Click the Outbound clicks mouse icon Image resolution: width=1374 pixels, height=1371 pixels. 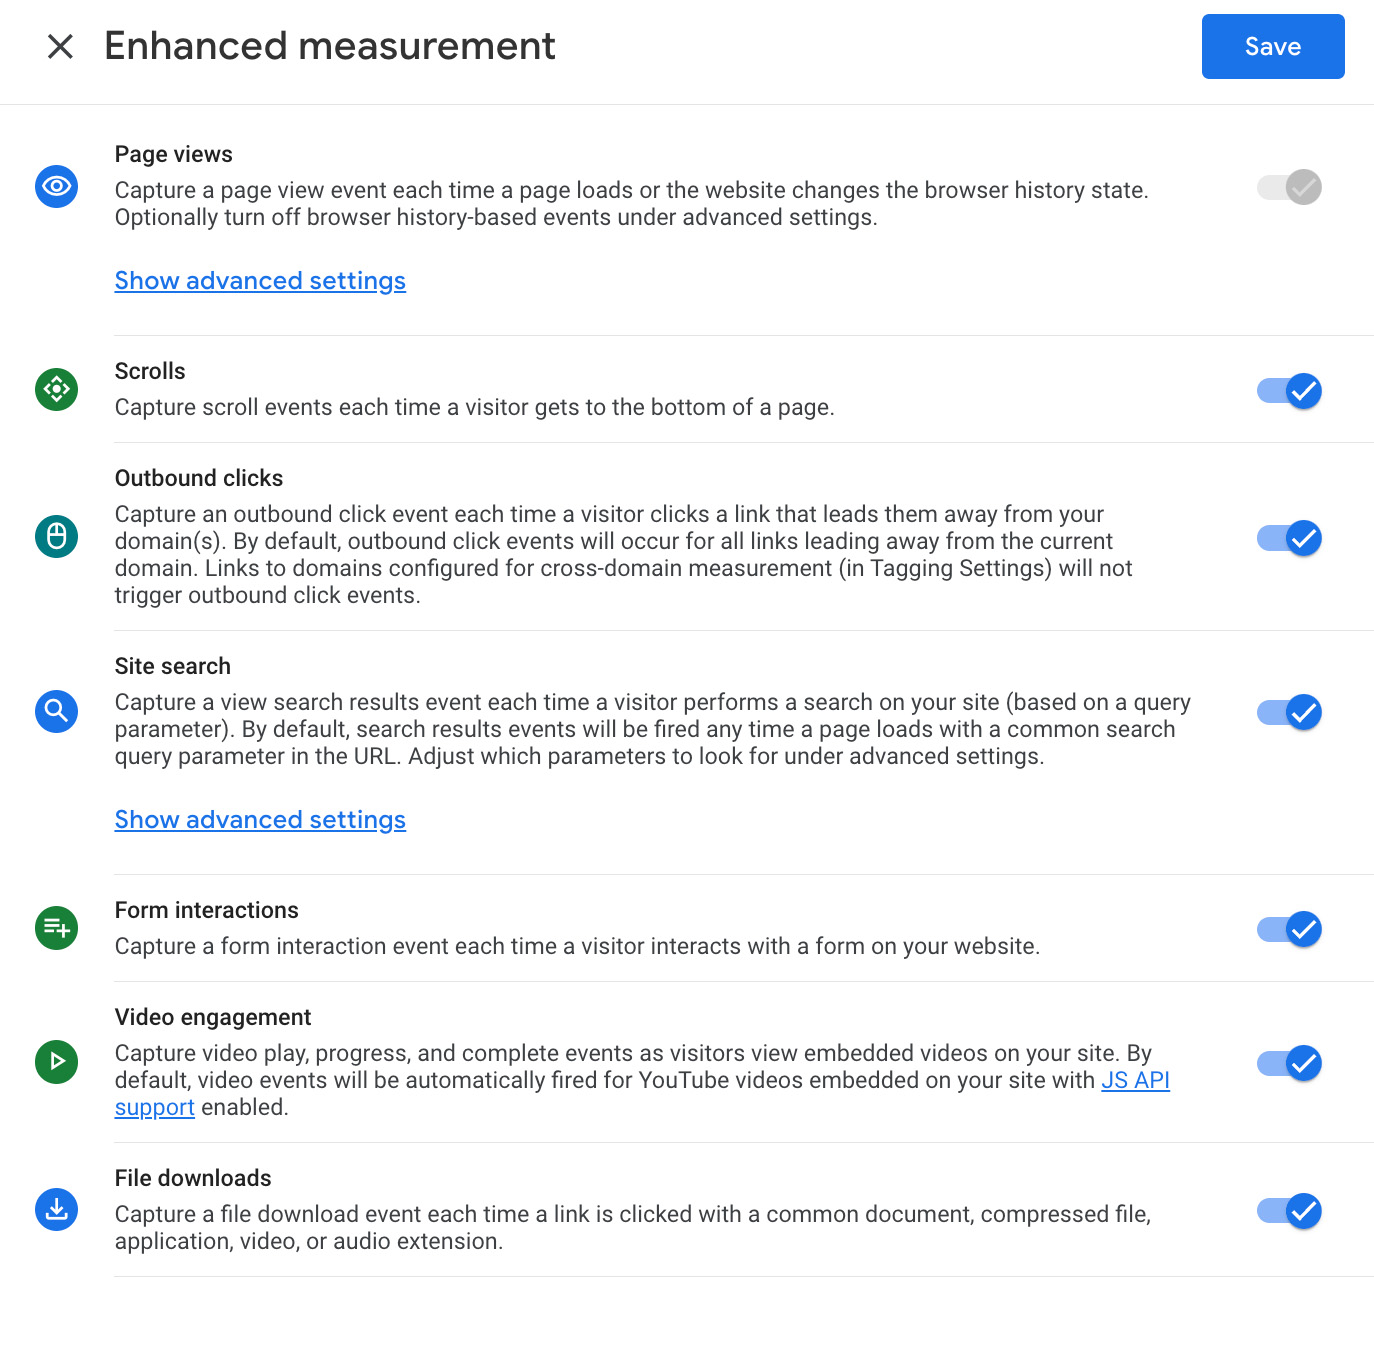(56, 536)
